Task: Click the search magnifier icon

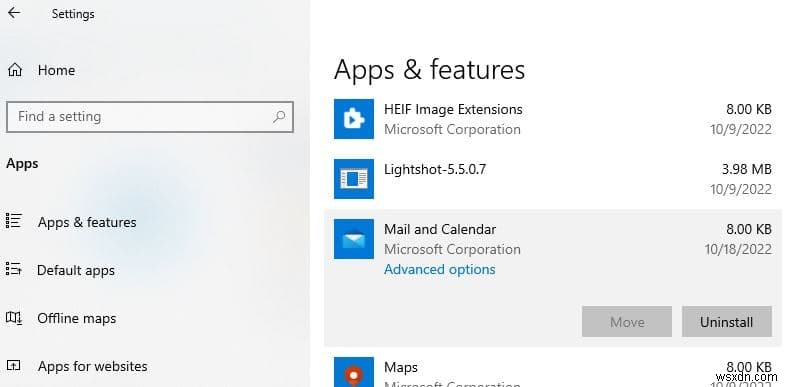Action: point(279,117)
